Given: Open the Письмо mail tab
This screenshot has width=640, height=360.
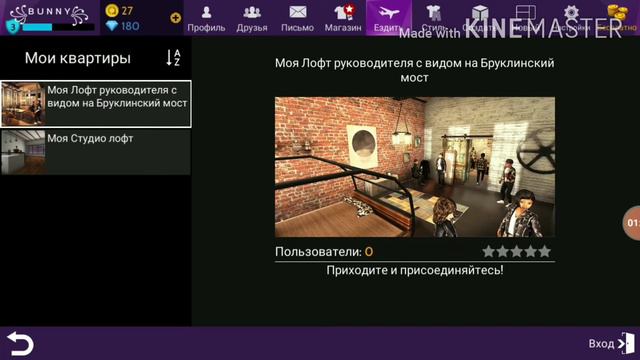Looking at the screenshot, I should pyautogui.click(x=298, y=18).
